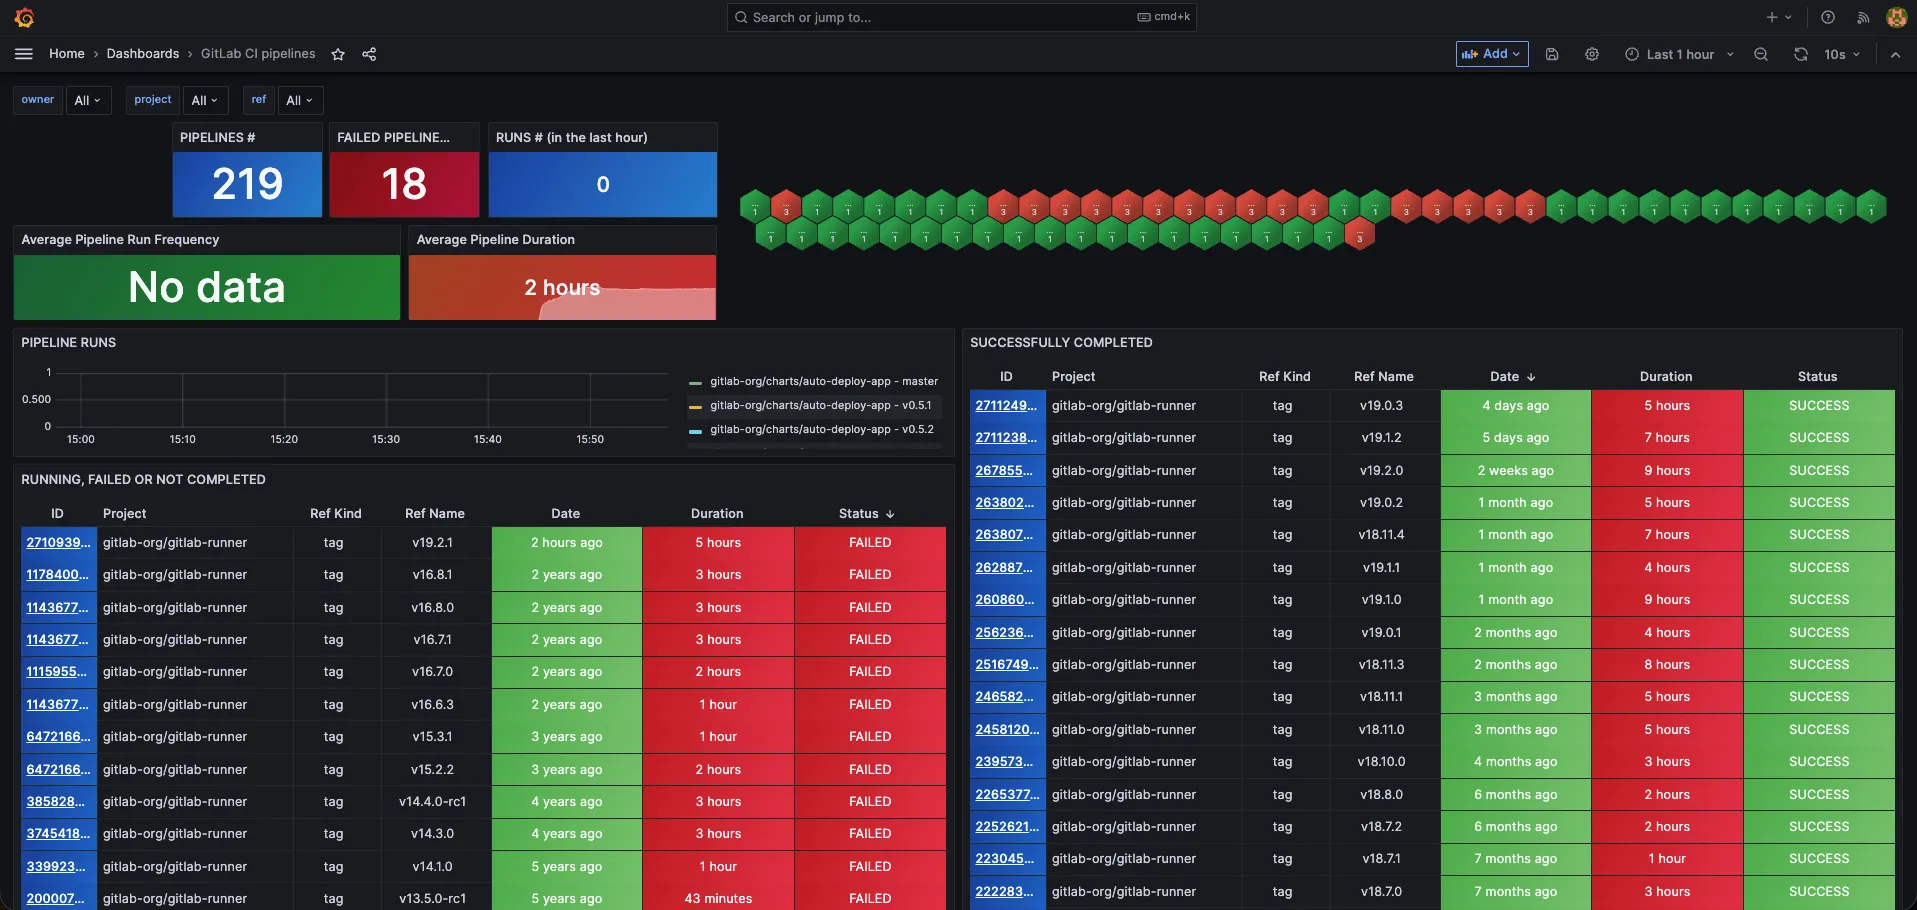The height and width of the screenshot is (910, 1917).
Task: Open RUNS # (in the last hour) panel title
Action: tap(572, 137)
